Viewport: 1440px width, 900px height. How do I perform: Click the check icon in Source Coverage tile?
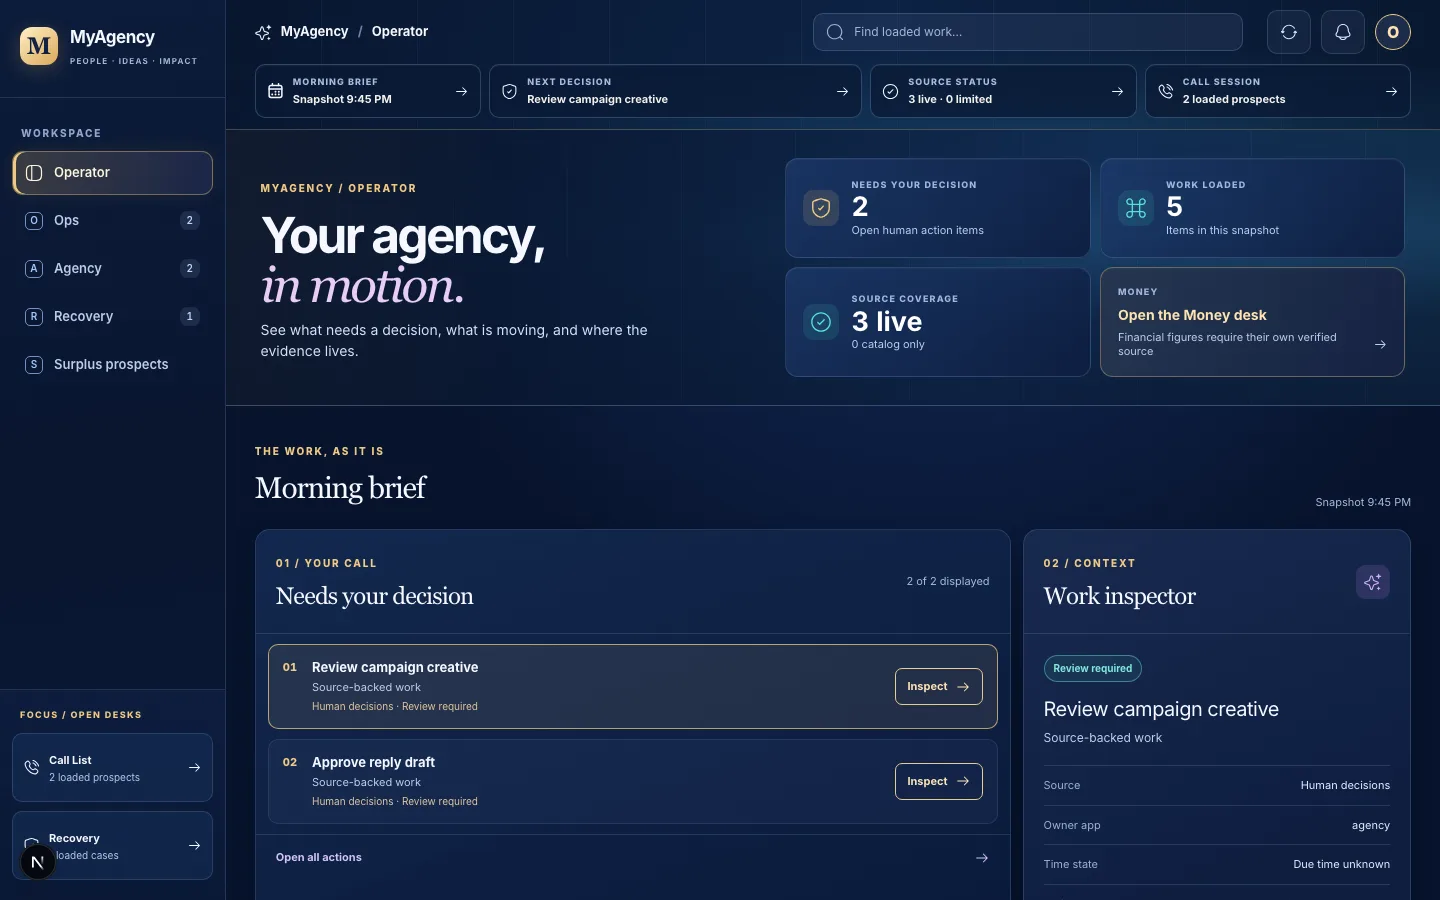point(821,322)
